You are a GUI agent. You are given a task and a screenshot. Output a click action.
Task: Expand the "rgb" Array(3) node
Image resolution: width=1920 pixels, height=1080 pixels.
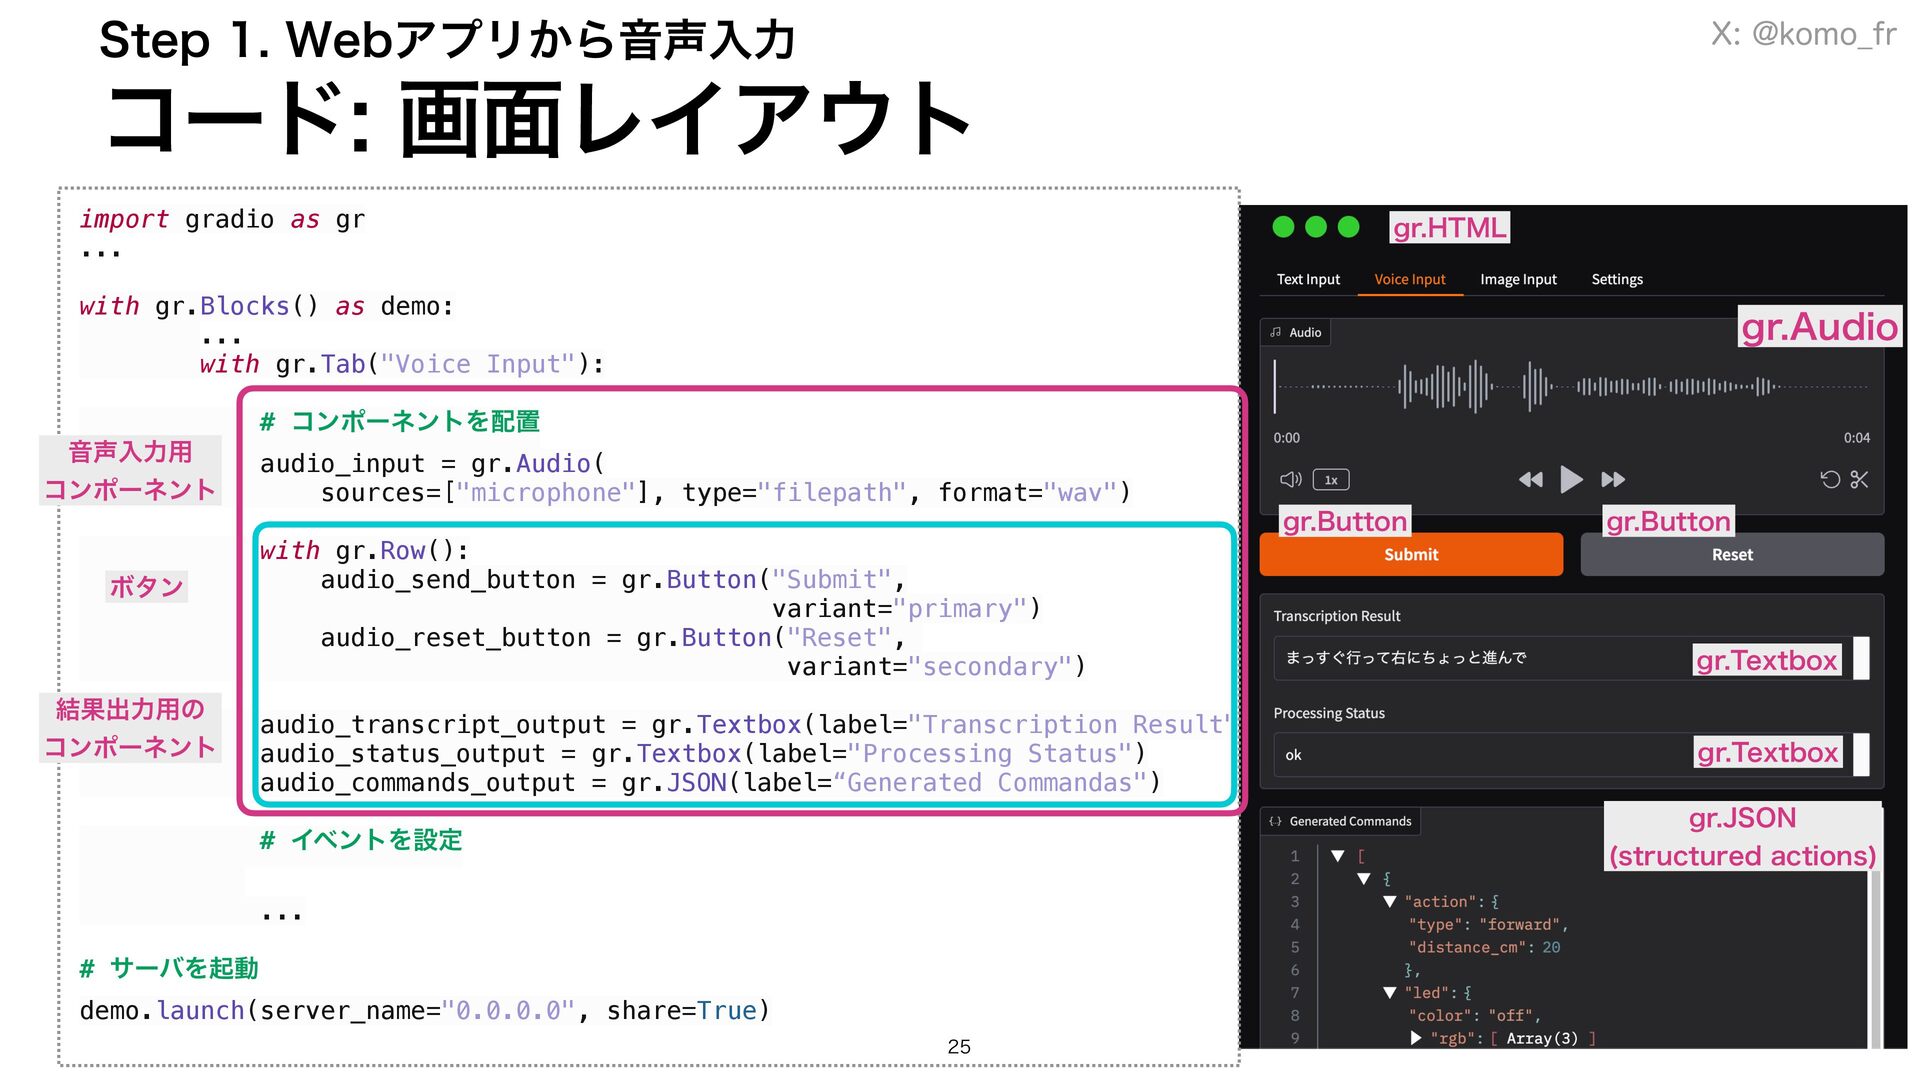[1416, 1039]
